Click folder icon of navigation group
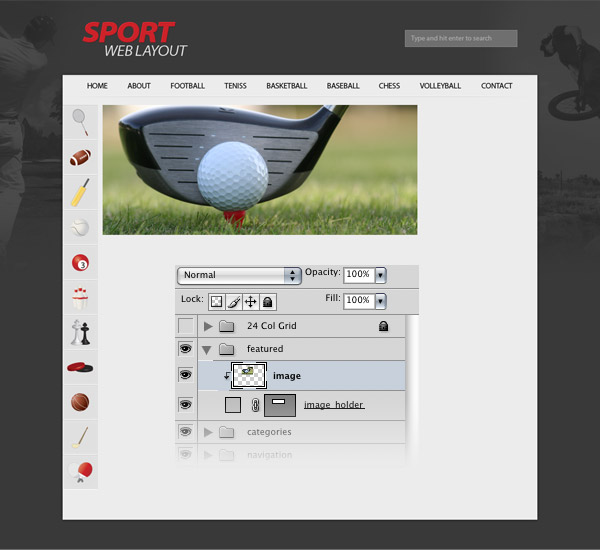 (x=227, y=455)
